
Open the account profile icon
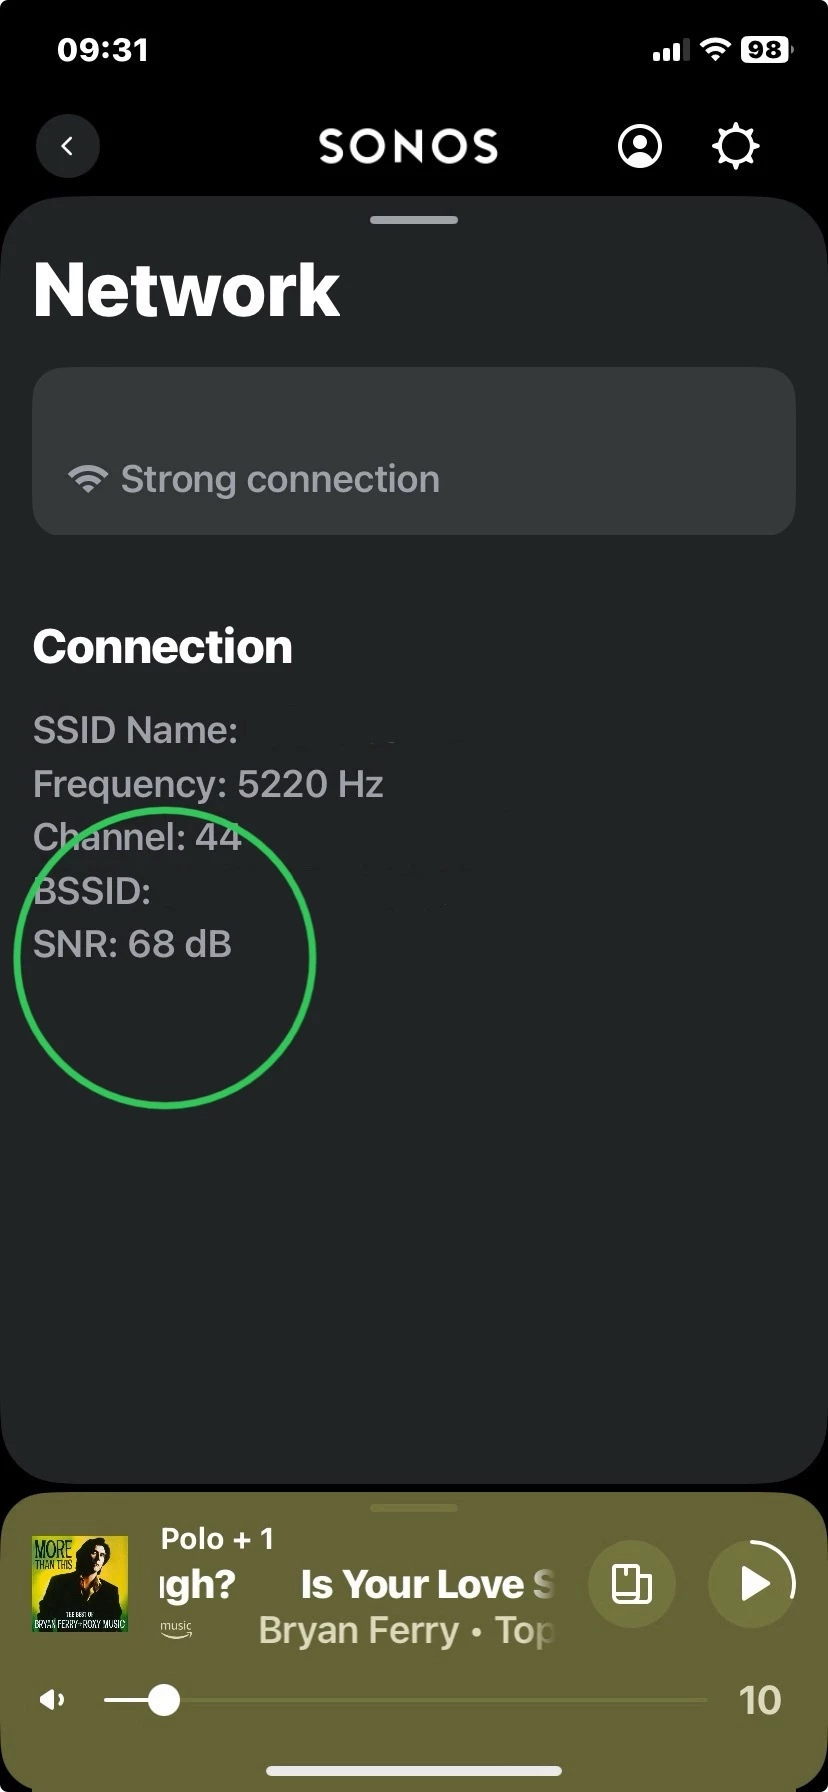point(640,146)
